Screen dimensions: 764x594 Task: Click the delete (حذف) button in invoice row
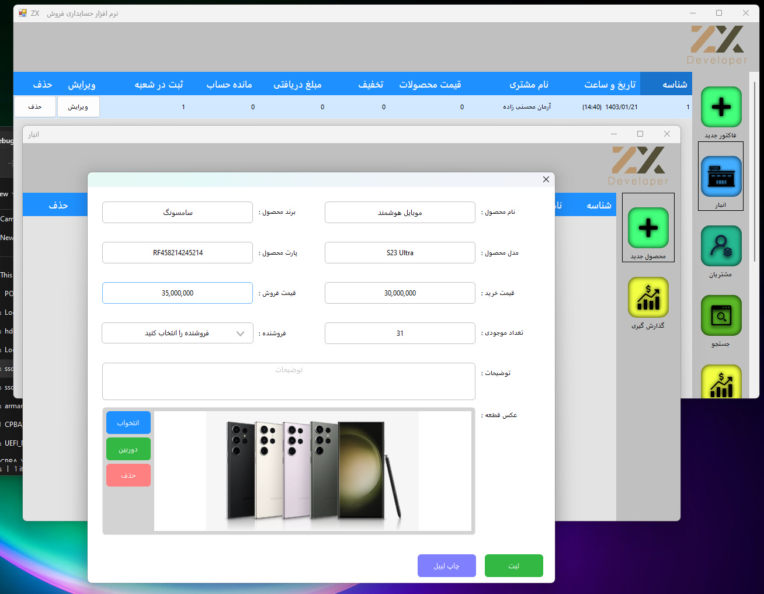[x=35, y=107]
